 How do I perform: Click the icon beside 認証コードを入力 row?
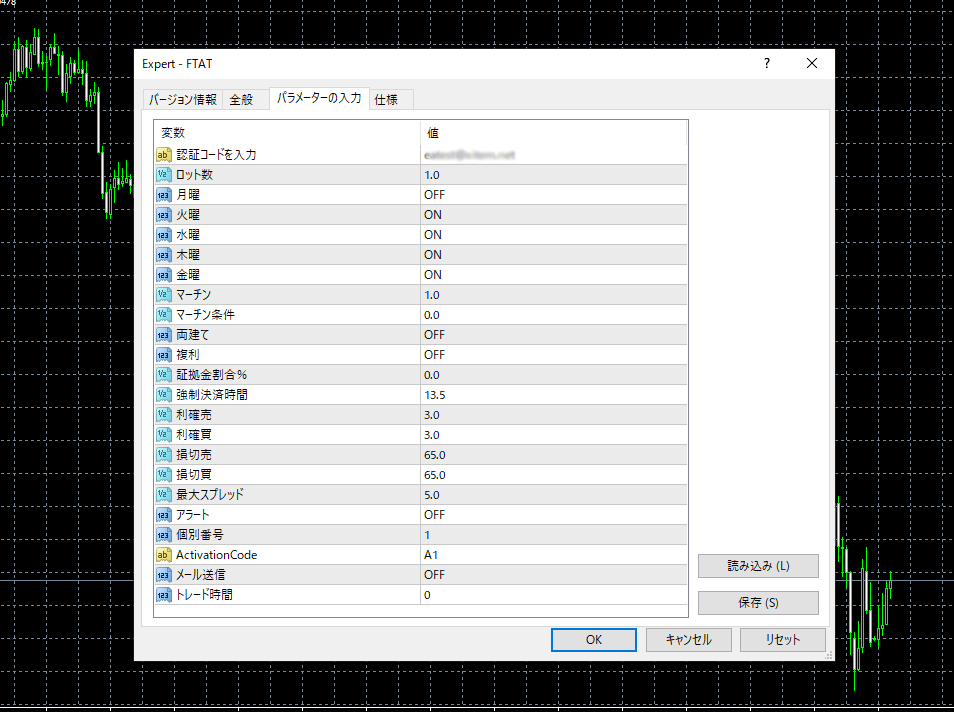(164, 155)
